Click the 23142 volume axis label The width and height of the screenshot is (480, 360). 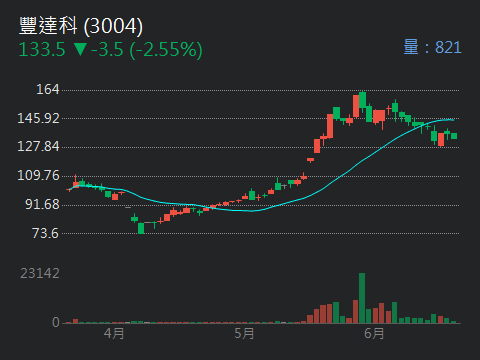40,274
